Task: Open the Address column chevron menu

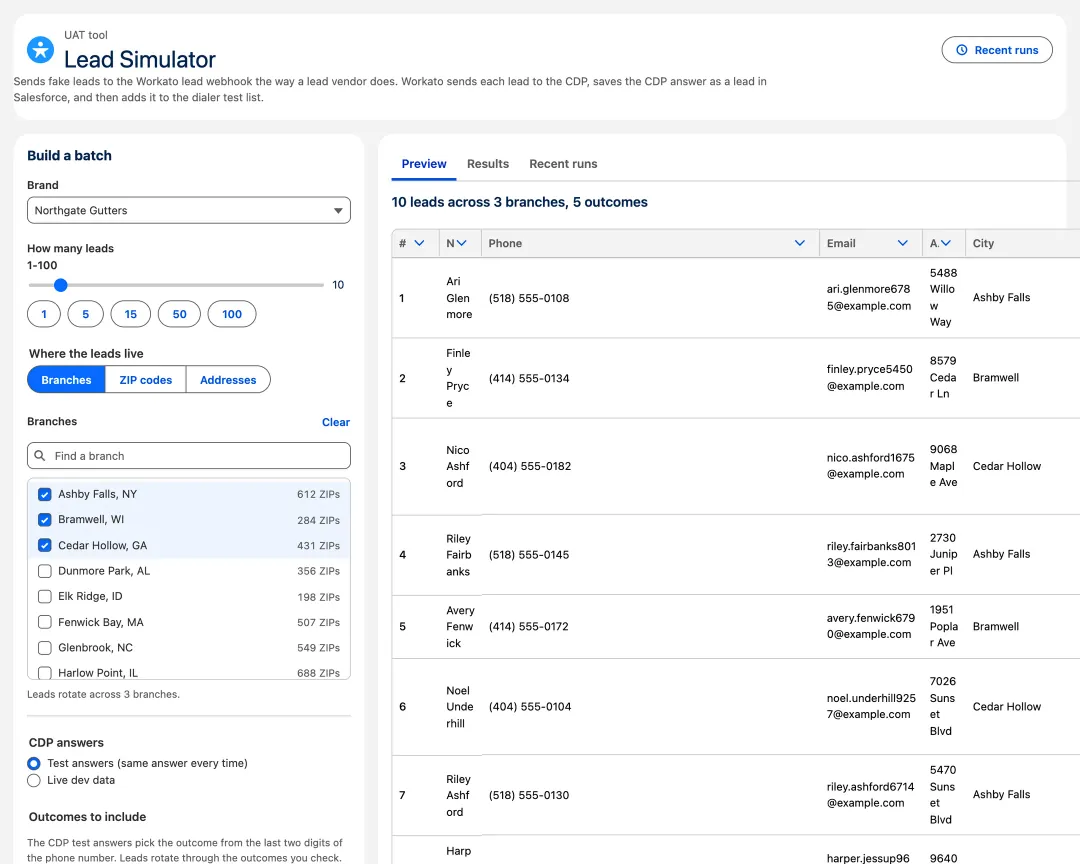Action: tap(946, 243)
